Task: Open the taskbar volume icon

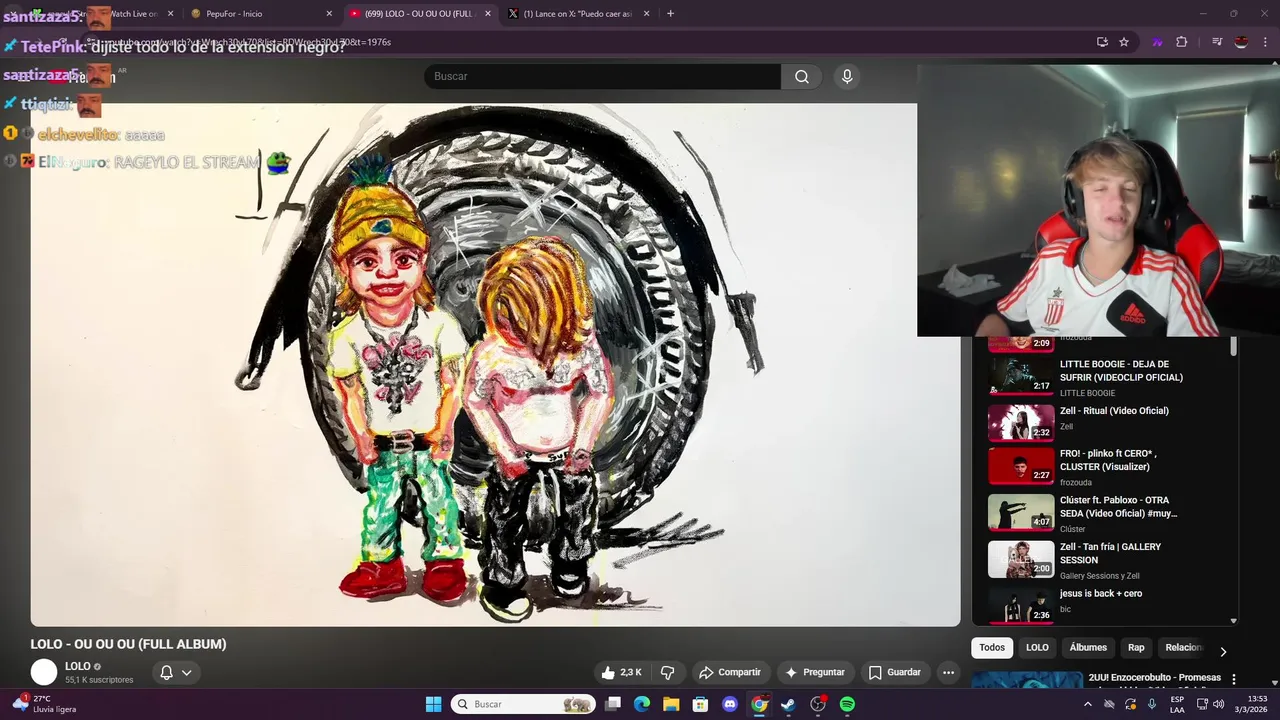Action: click(1218, 704)
